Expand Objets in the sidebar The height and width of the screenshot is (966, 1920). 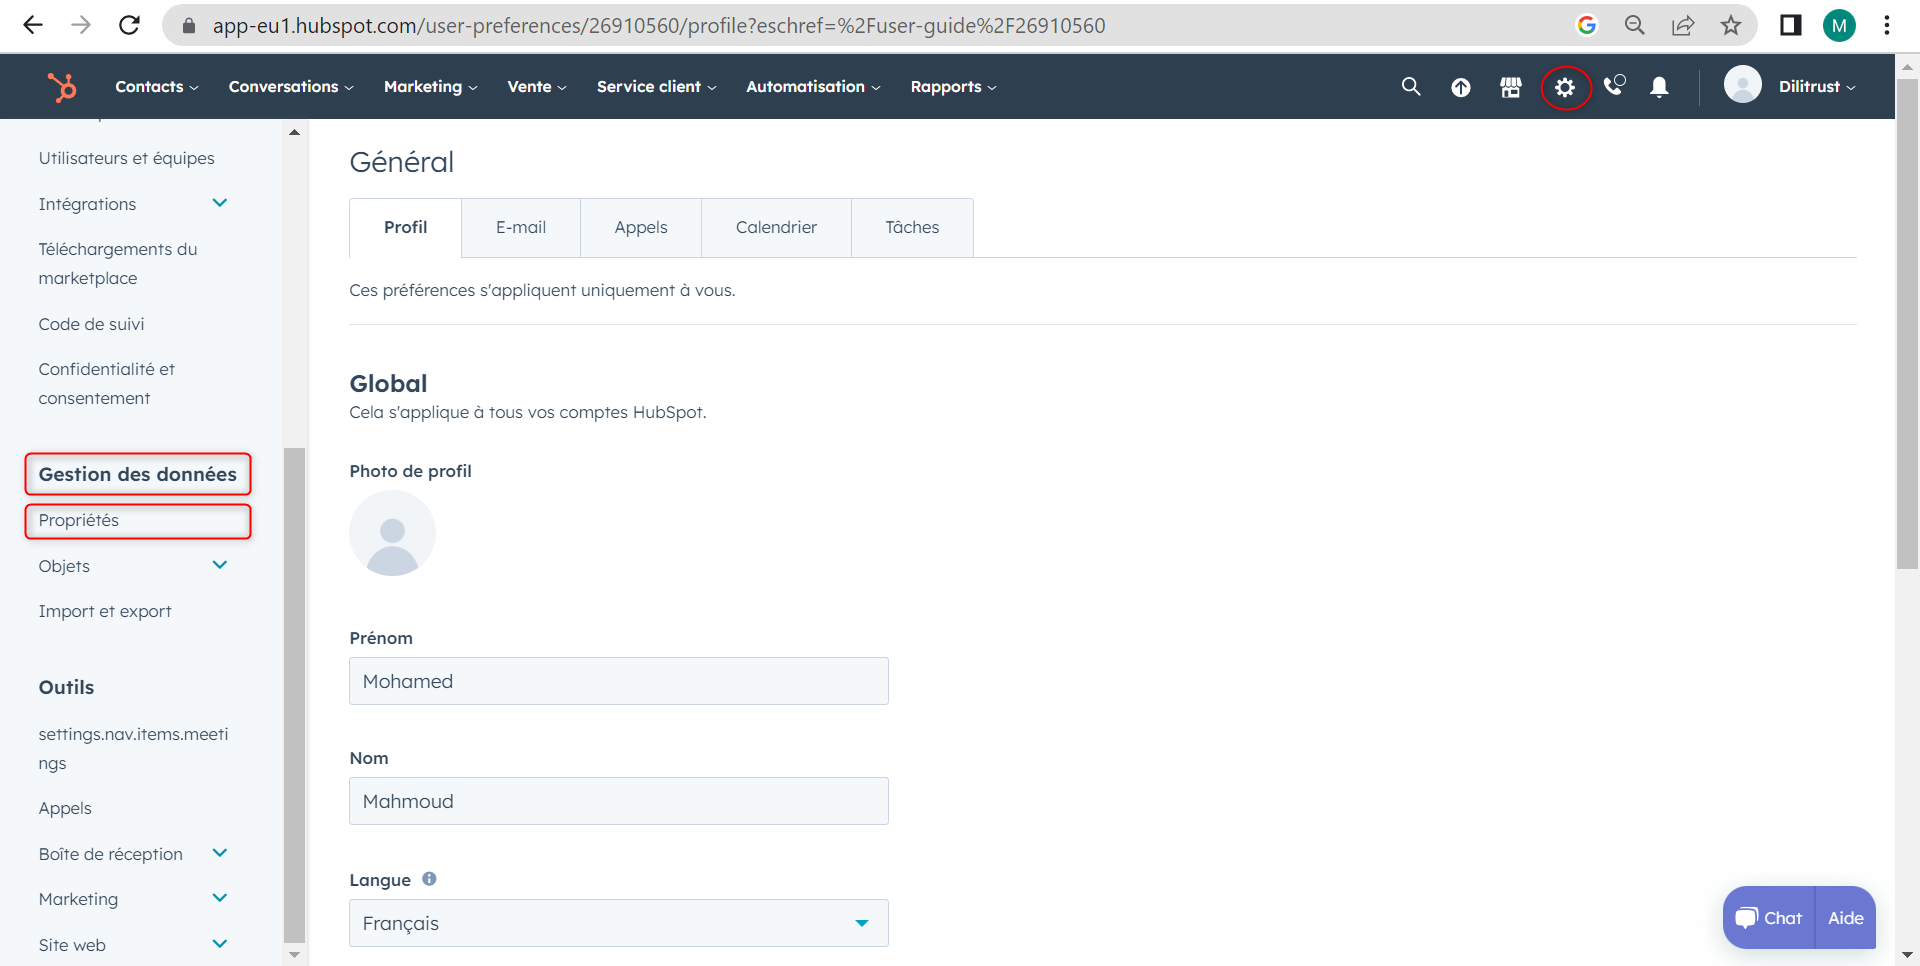220,565
